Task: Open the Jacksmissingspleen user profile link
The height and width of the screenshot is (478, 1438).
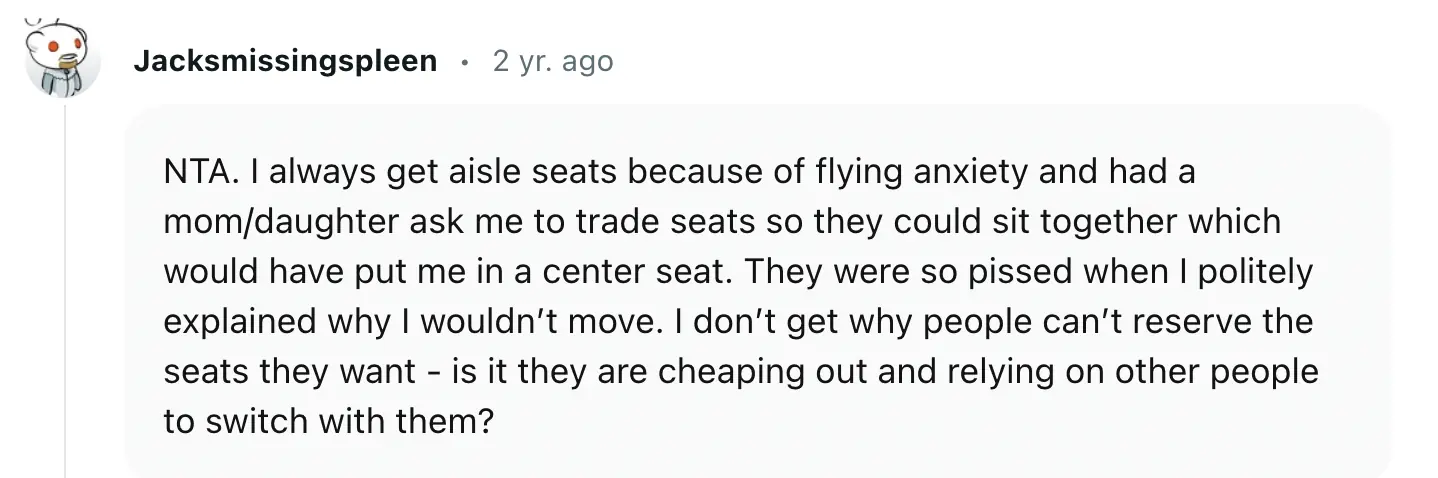Action: [285, 61]
